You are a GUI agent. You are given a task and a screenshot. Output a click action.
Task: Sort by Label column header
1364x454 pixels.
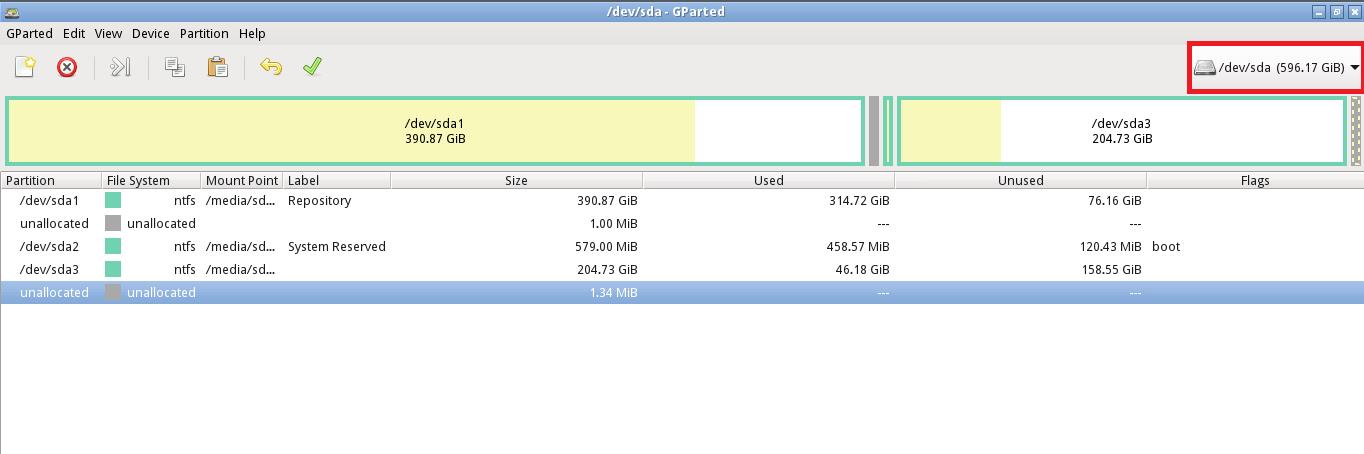337,181
